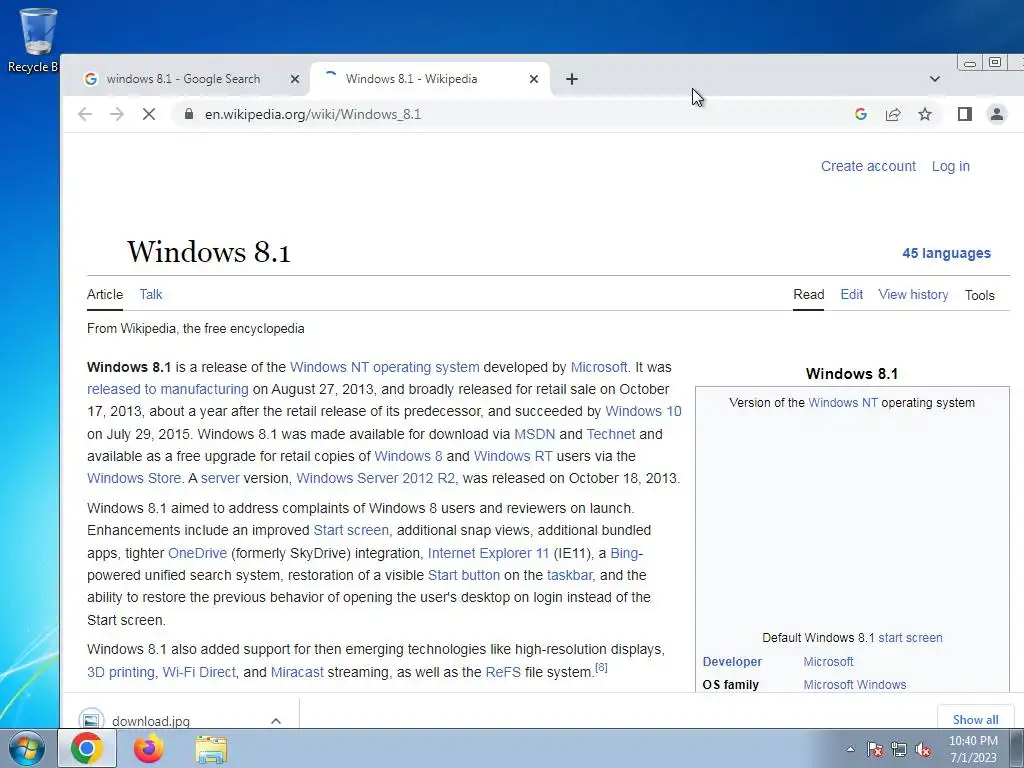The width and height of the screenshot is (1024, 768).
Task: Open the Start button article link
Action: tap(464, 575)
